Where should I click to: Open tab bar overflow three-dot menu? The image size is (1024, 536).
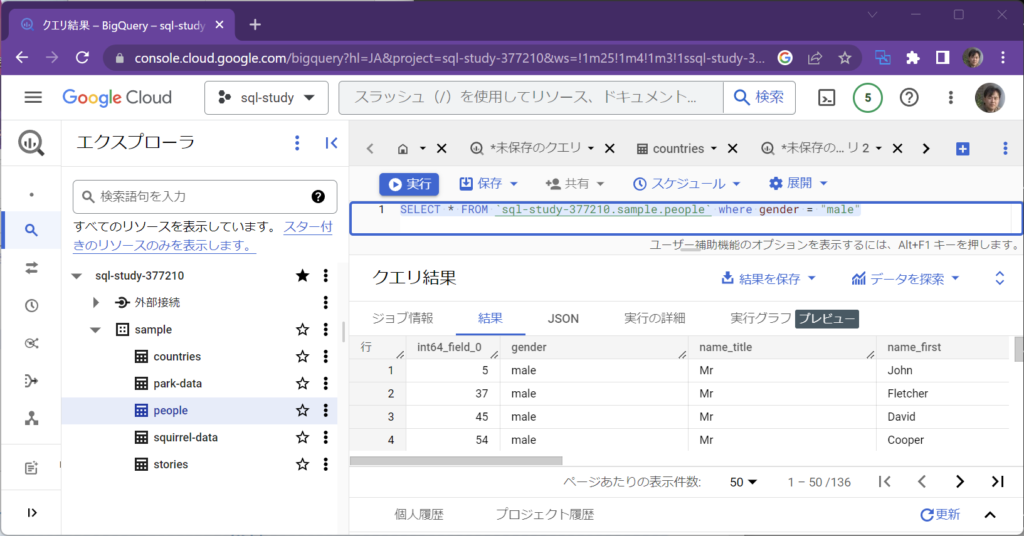1005,149
